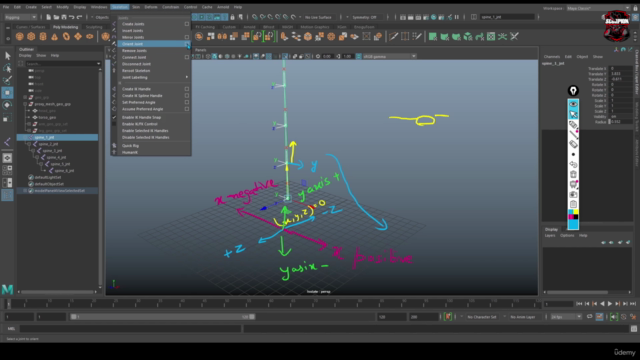Switch to the Sculpting shelf tab

coord(94,27)
